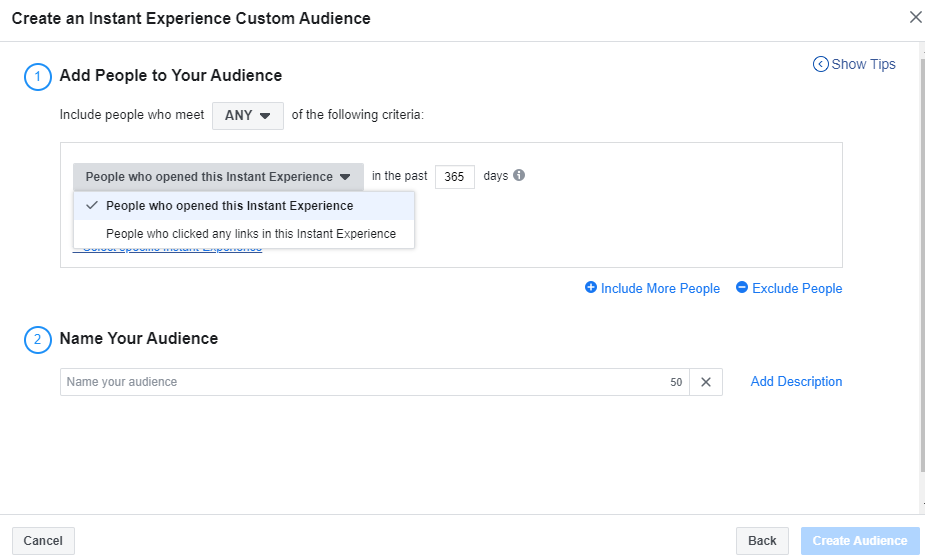The width and height of the screenshot is (925, 558).
Task: Collapse the People who opened dropdown
Action: pos(218,177)
